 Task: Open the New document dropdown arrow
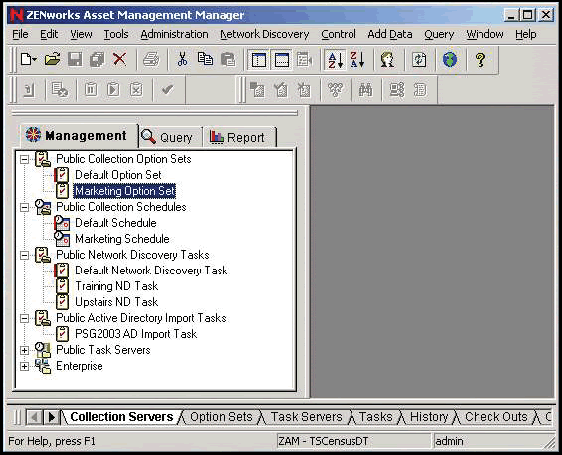pyautogui.click(x=34, y=60)
